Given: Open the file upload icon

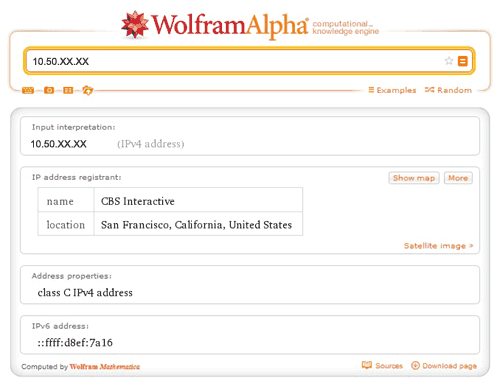Looking at the screenshot, I should 88,90.
